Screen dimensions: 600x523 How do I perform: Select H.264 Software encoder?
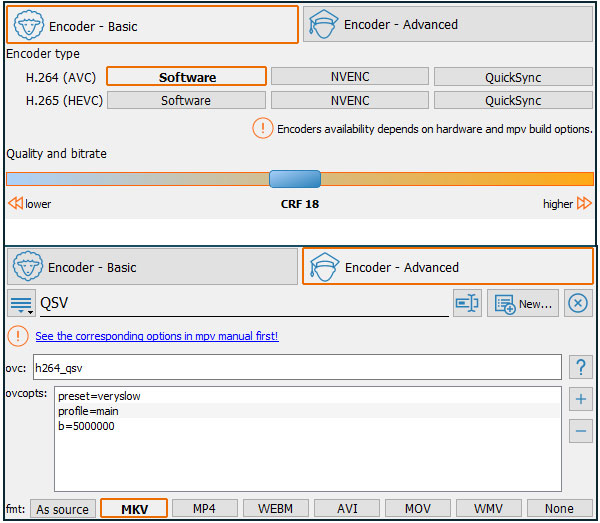point(186,77)
